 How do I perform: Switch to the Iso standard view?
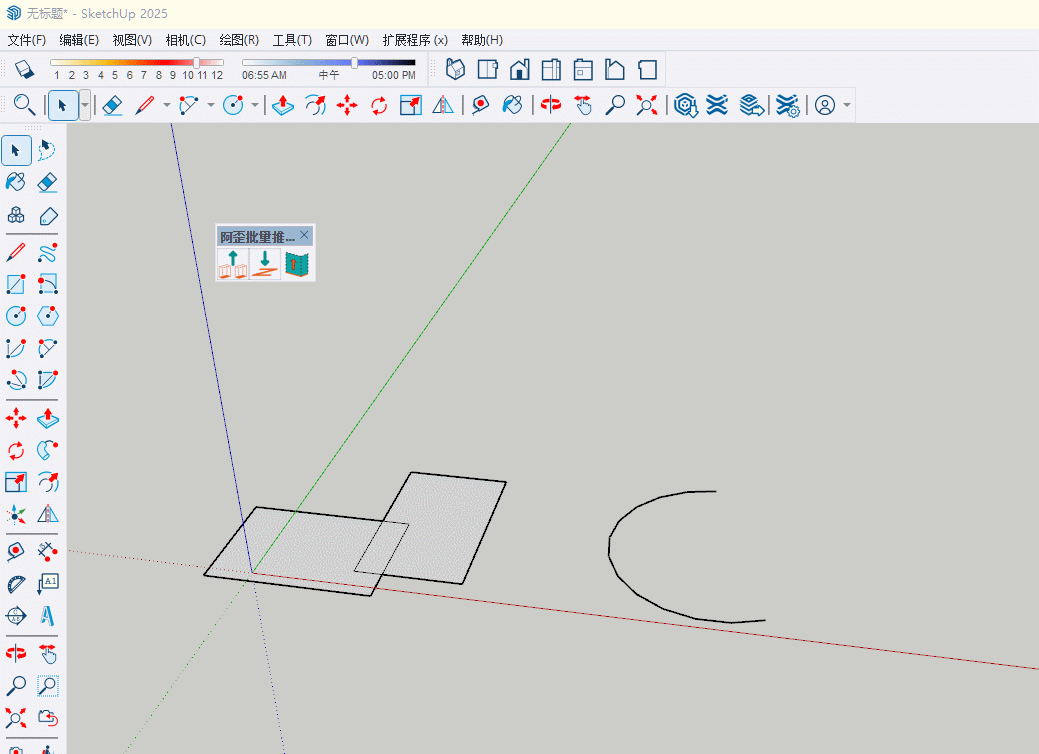pos(455,69)
